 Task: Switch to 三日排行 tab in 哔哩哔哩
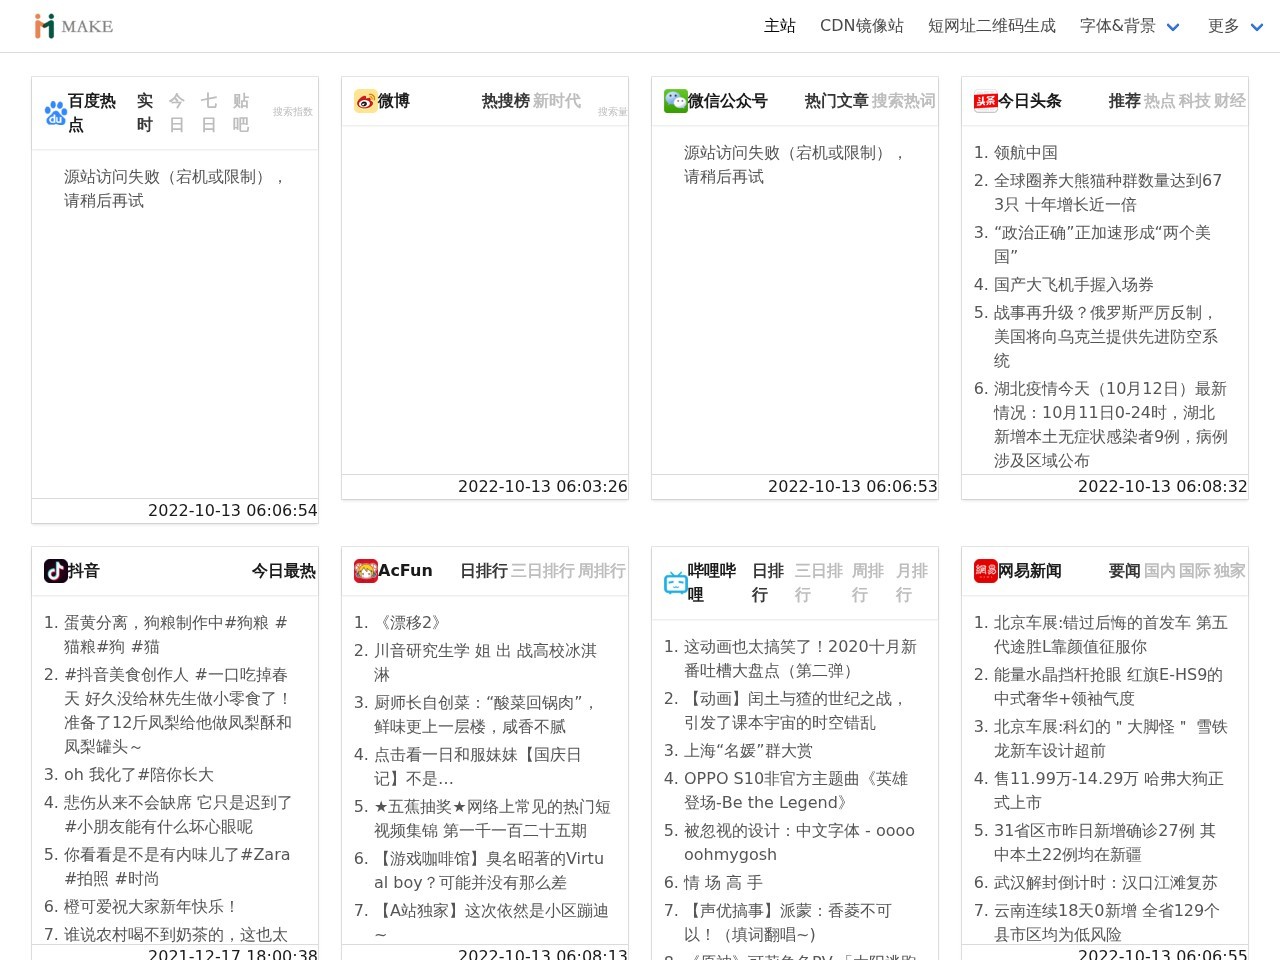pyautogui.click(x=819, y=583)
